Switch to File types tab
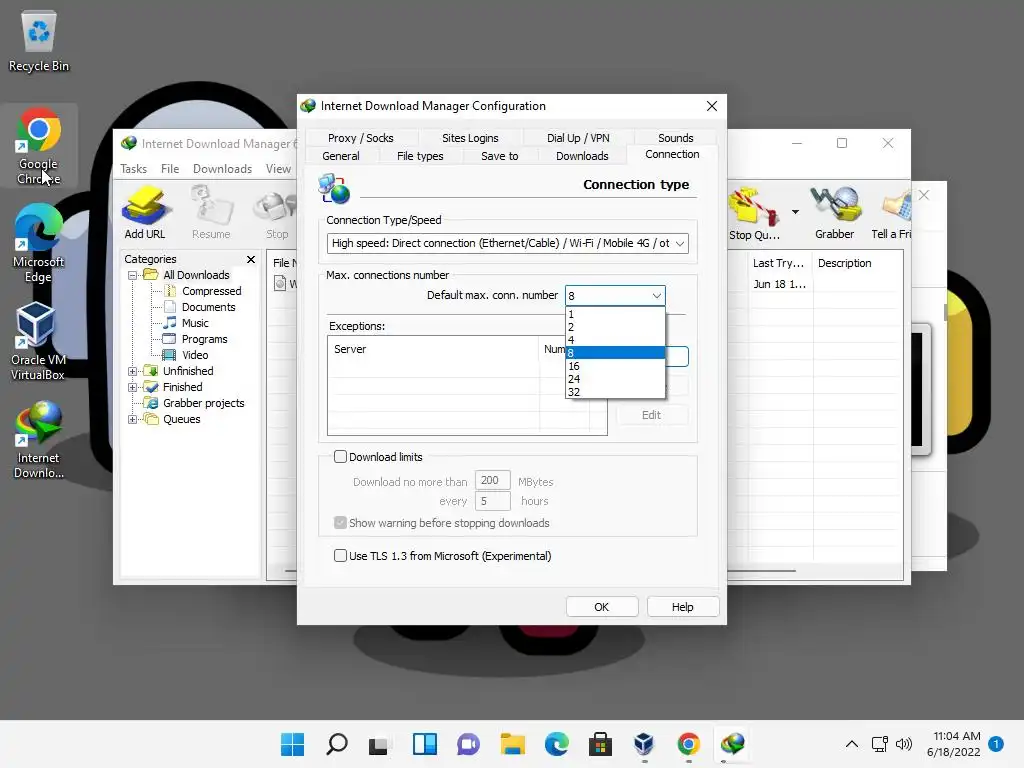1024x768 pixels. [x=420, y=156]
